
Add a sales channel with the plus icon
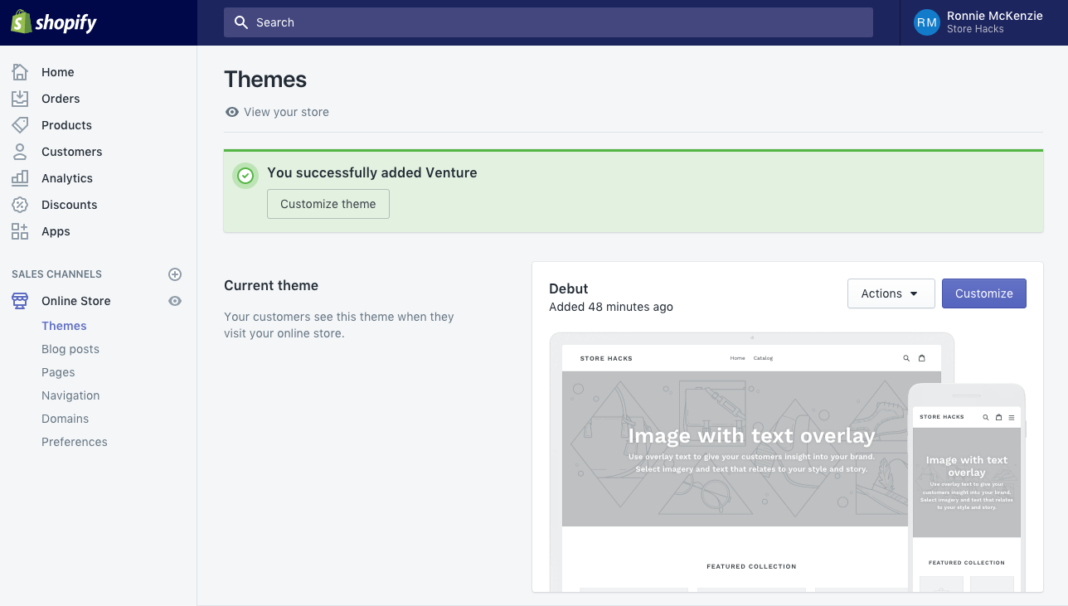[x=175, y=274]
